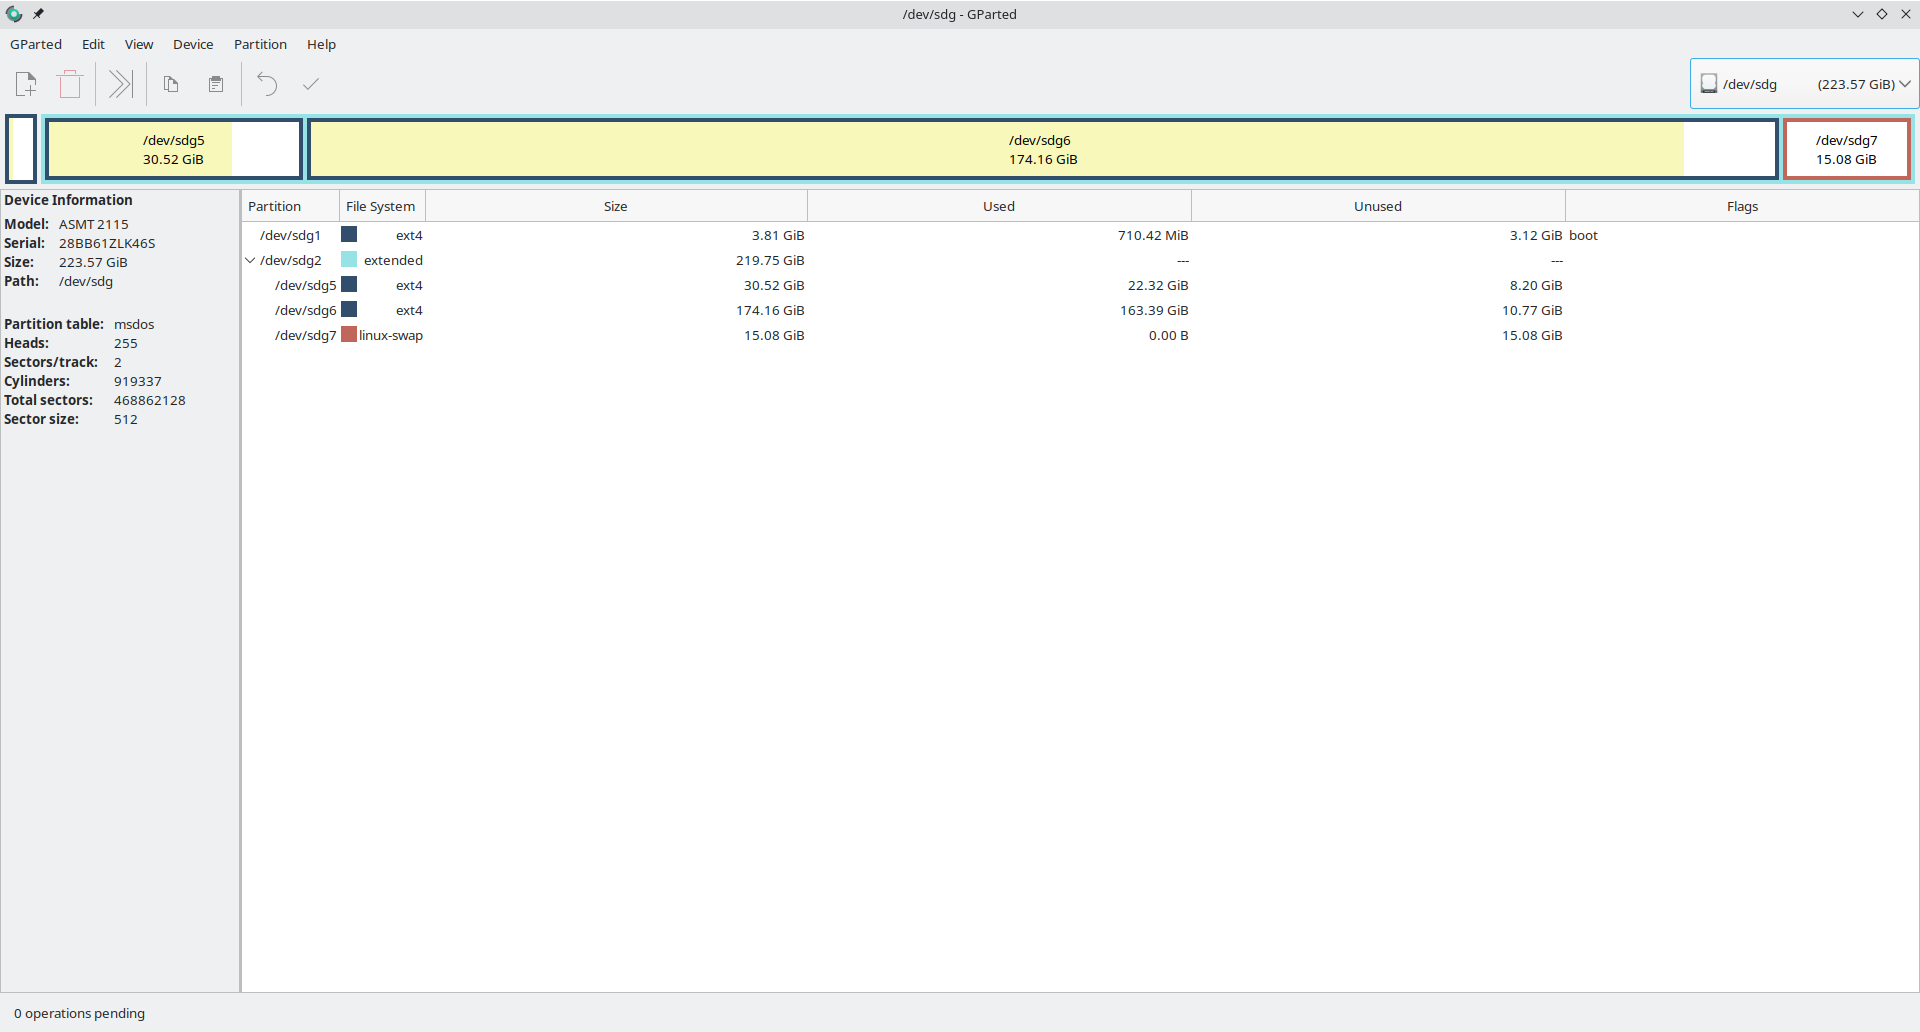The height and width of the screenshot is (1032, 1920).
Task: Click the Resize/Move partition toolbar icon
Action: click(x=120, y=84)
